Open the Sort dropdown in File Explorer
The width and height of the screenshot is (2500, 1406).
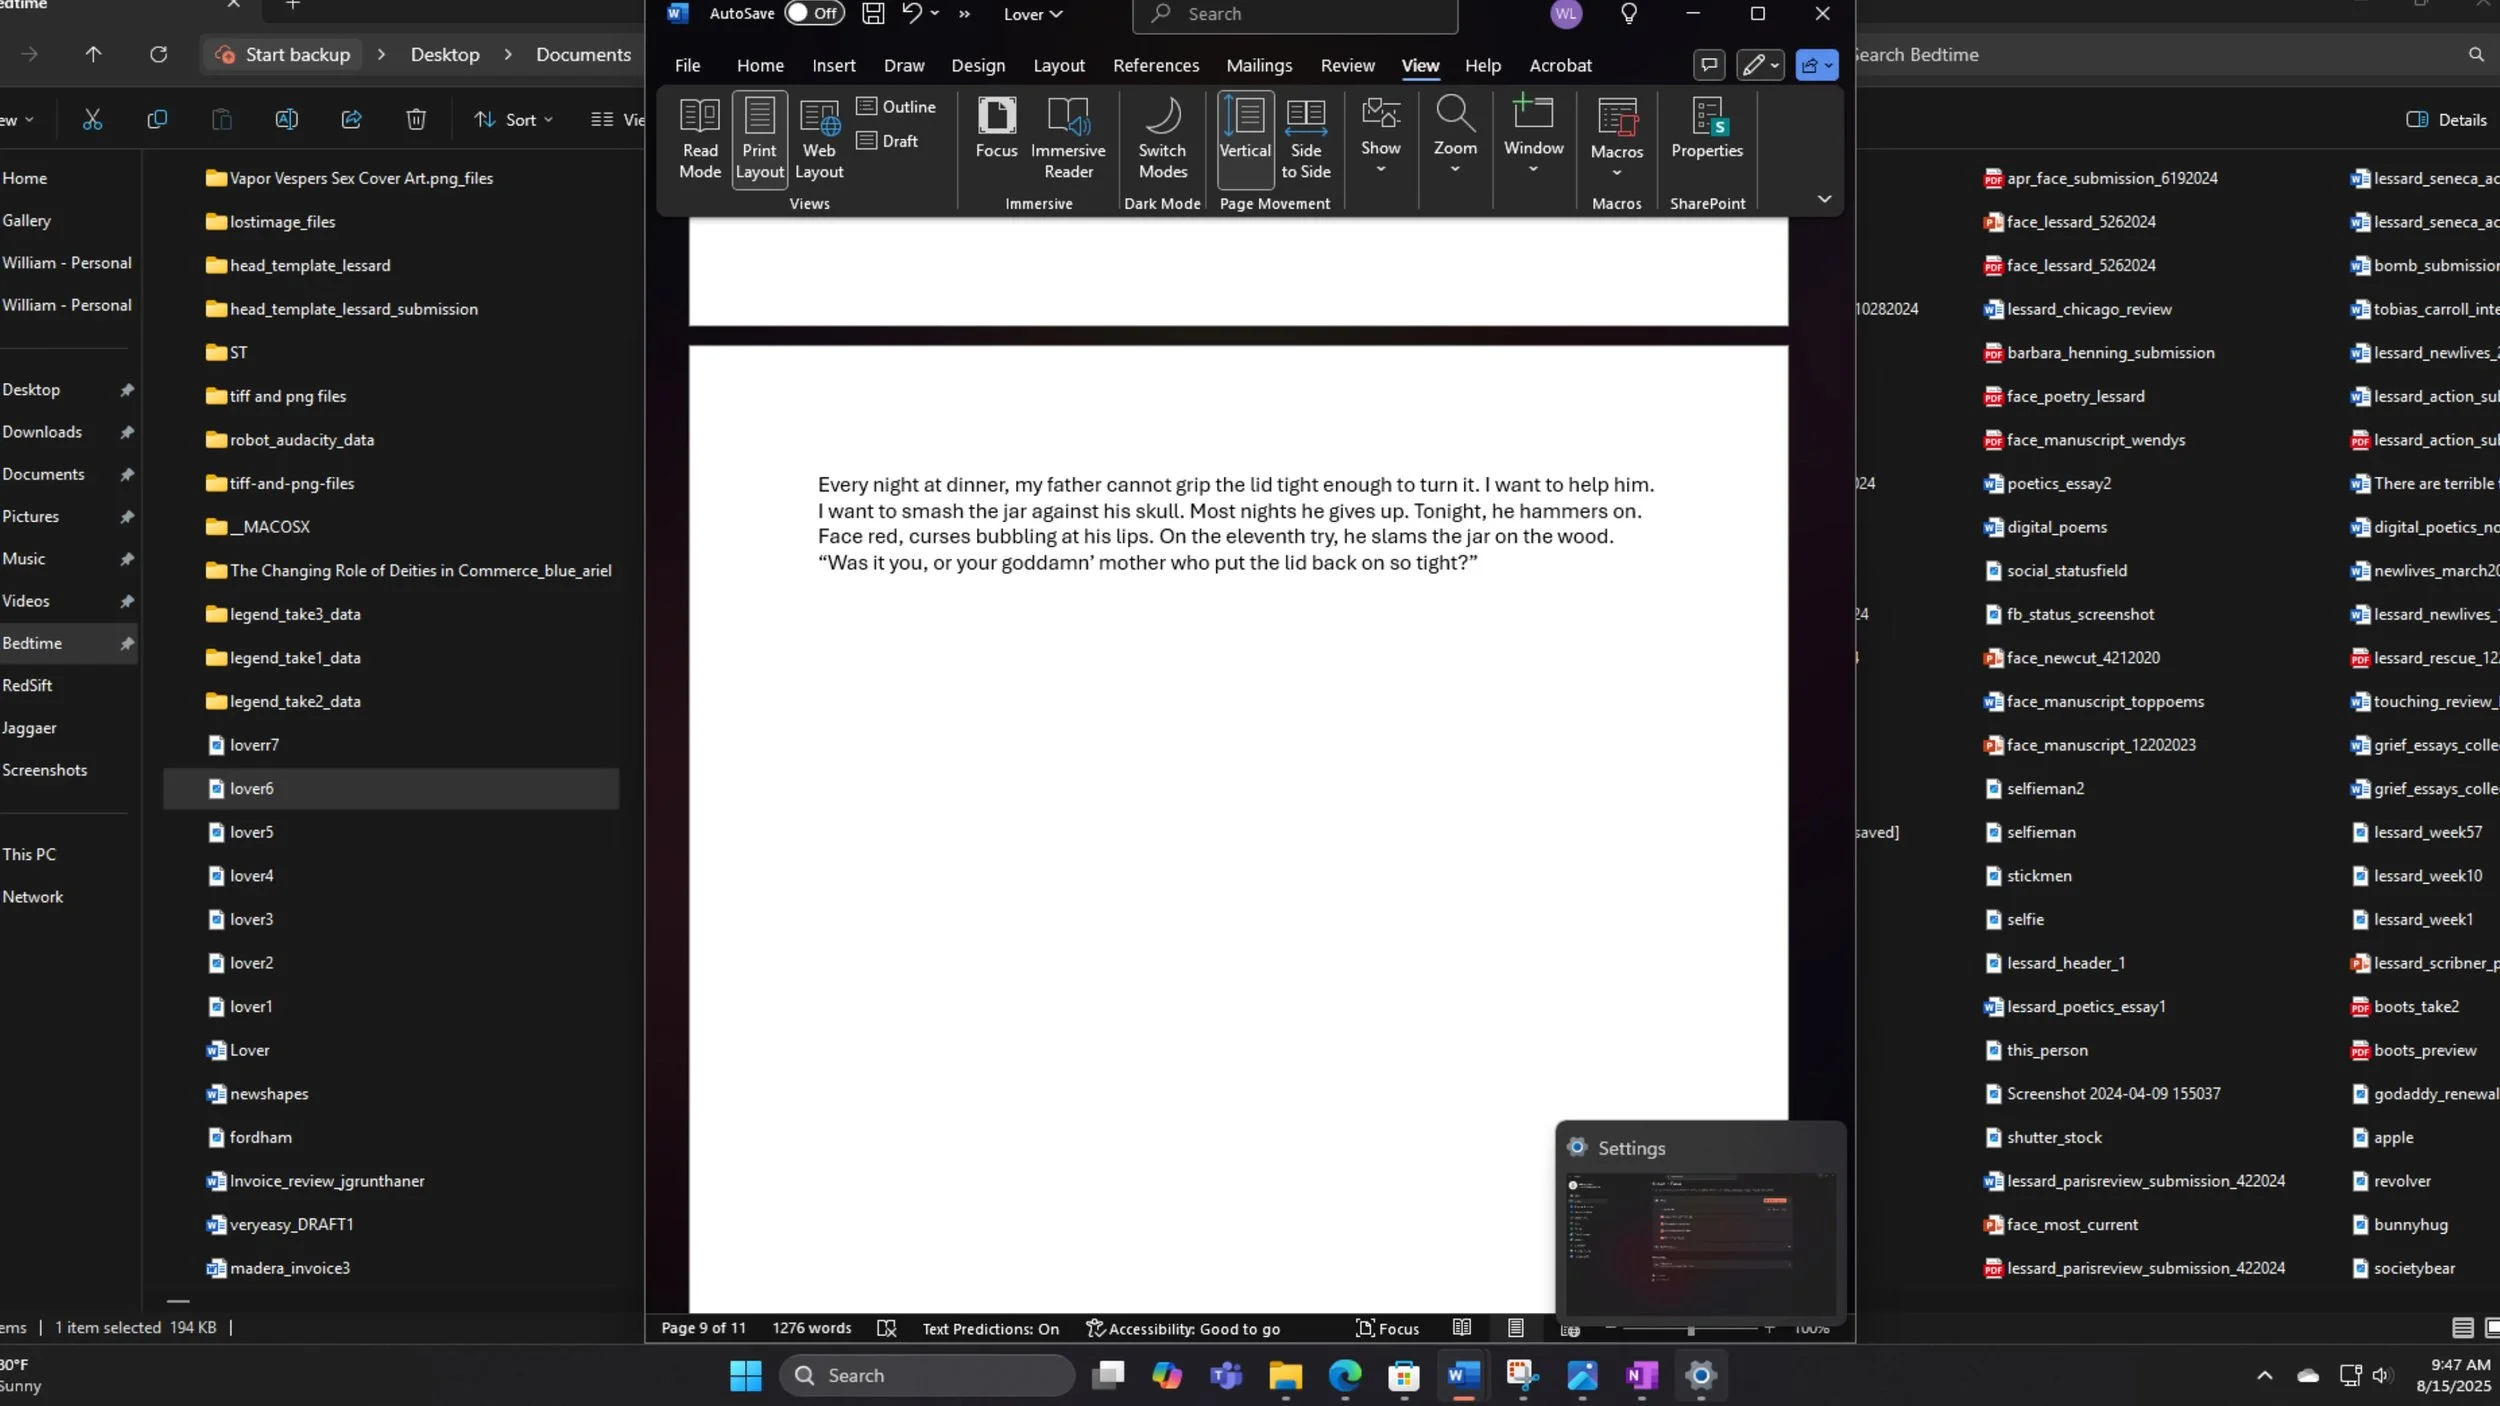(513, 119)
